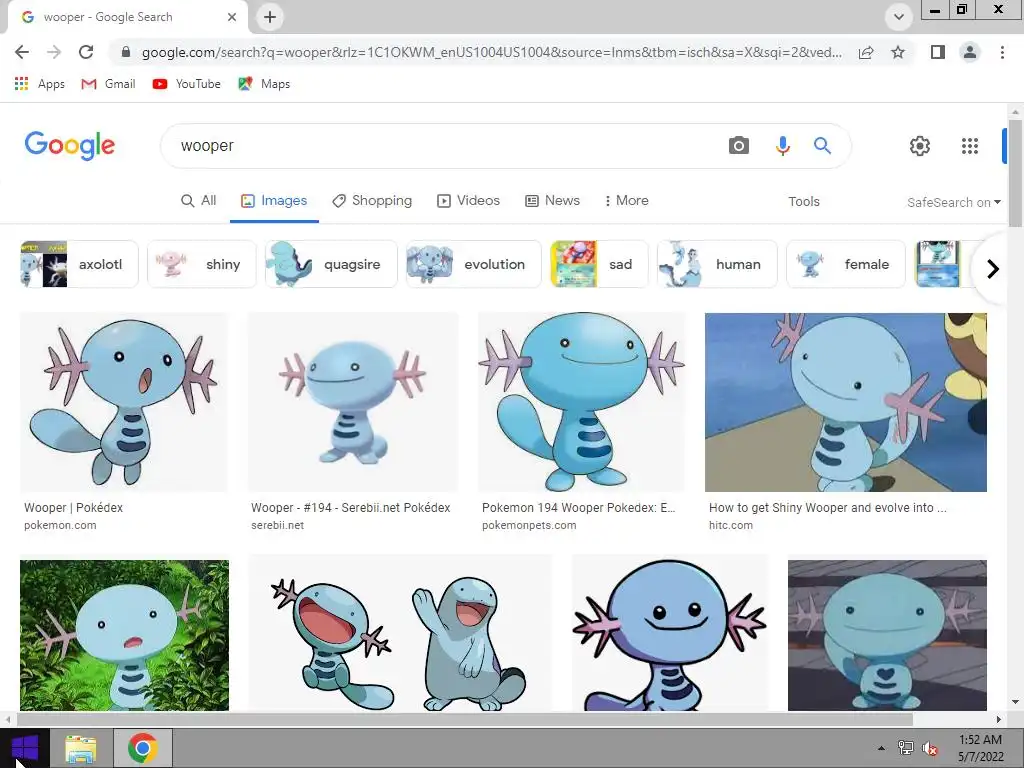Open the Chrome side panel icon
Image resolution: width=1024 pixels, height=768 pixels.
click(938, 52)
